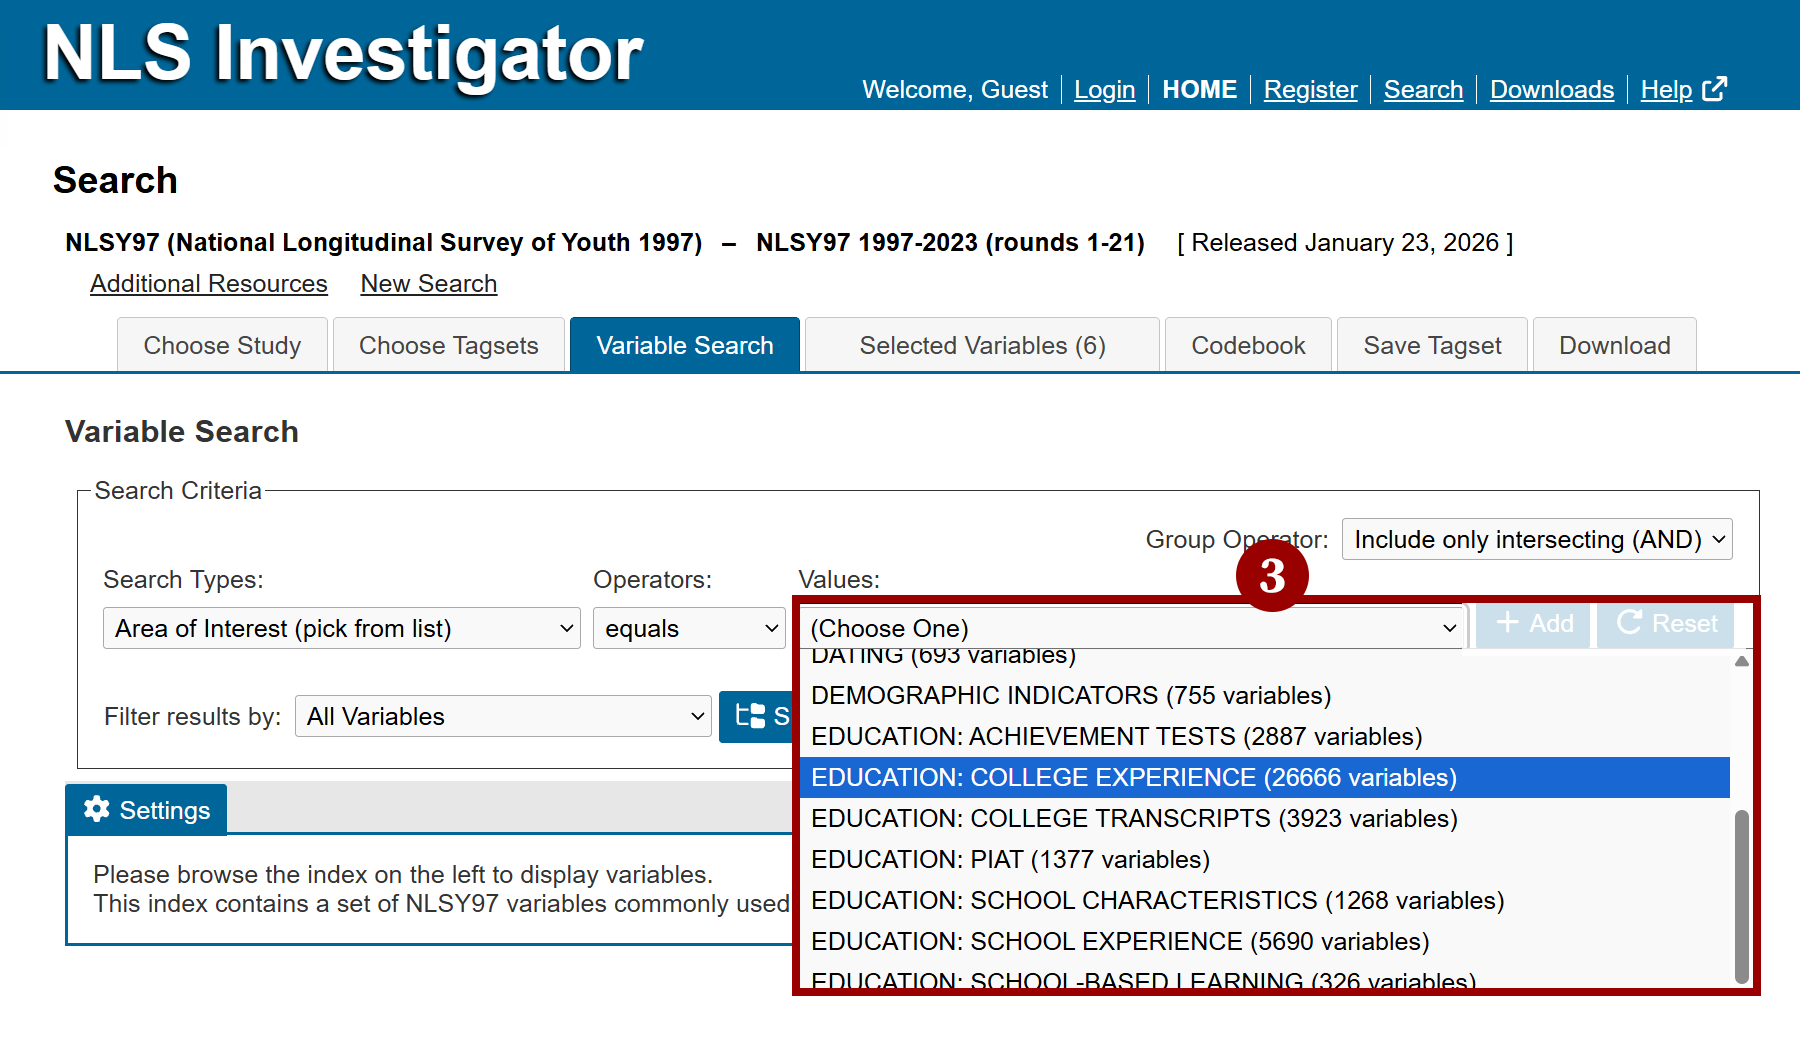The width and height of the screenshot is (1800, 1044).
Task: Click the Settings gear icon
Action: click(97, 809)
